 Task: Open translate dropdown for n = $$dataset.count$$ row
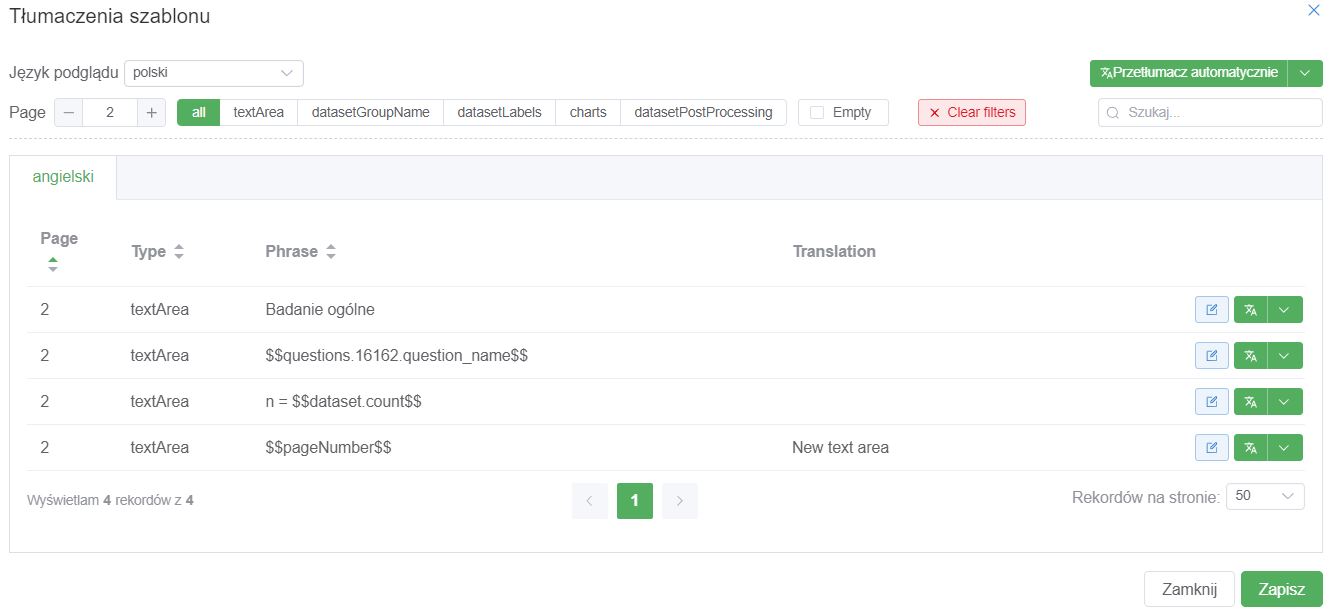click(1285, 402)
